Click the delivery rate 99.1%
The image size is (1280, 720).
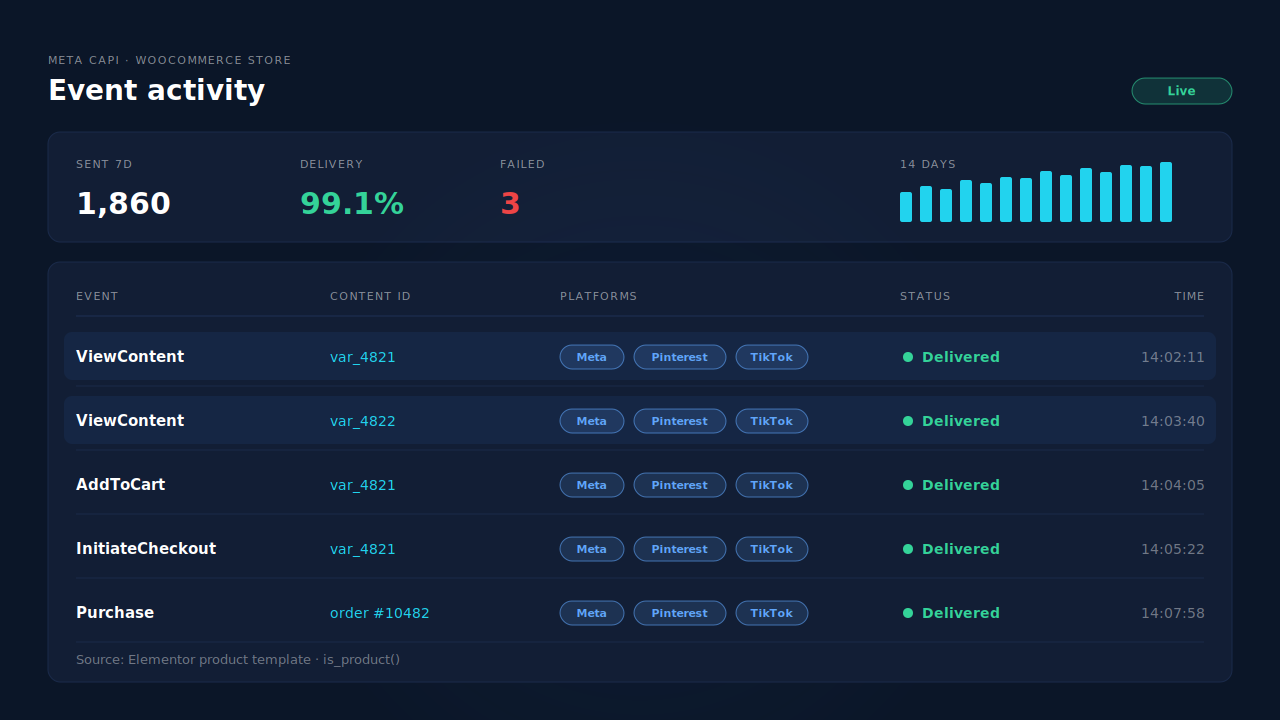[x=352, y=204]
